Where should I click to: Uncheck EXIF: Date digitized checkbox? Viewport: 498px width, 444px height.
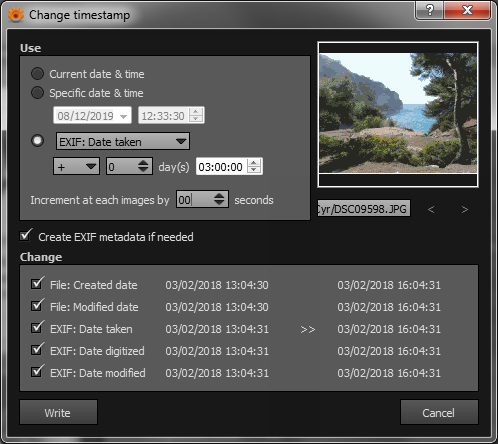pos(37,349)
